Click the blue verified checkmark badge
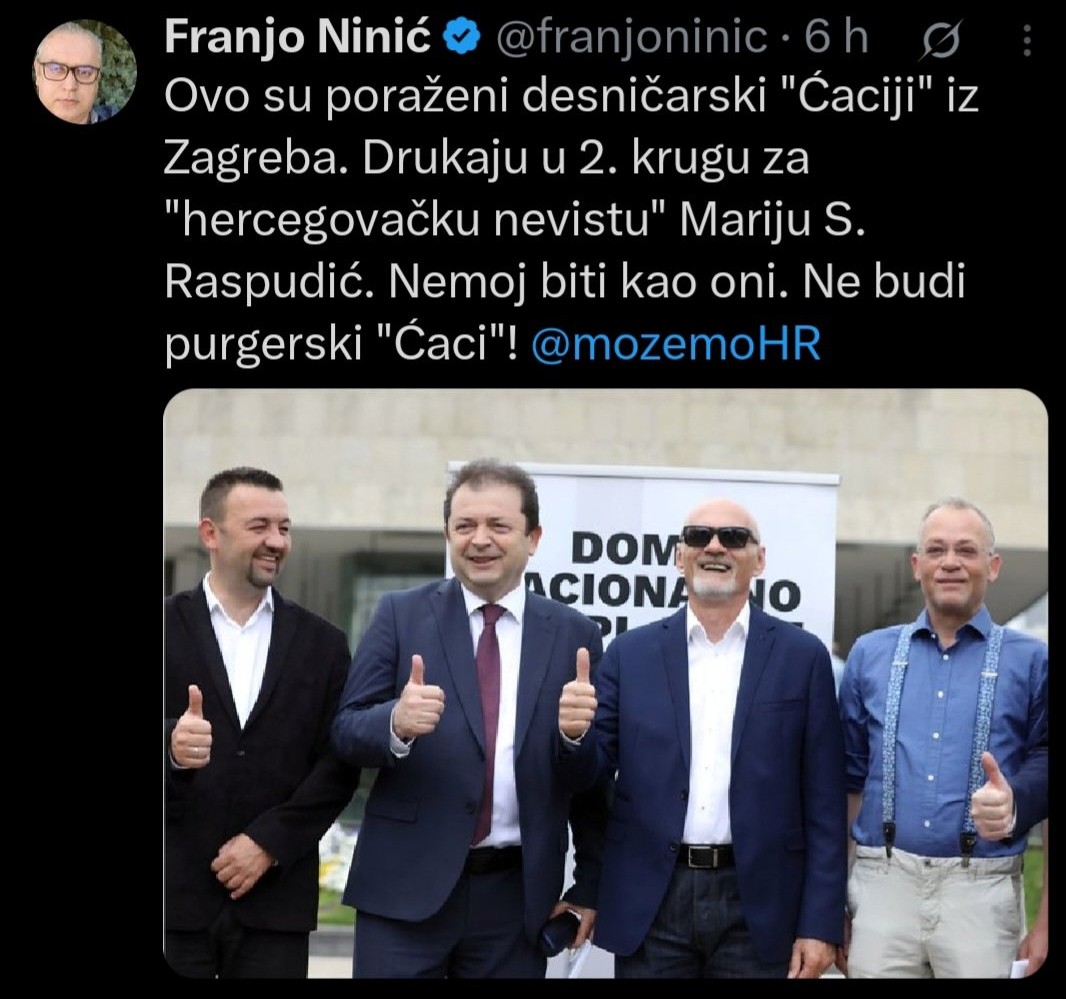Viewport: 1066px width, 999px height. [x=463, y=37]
